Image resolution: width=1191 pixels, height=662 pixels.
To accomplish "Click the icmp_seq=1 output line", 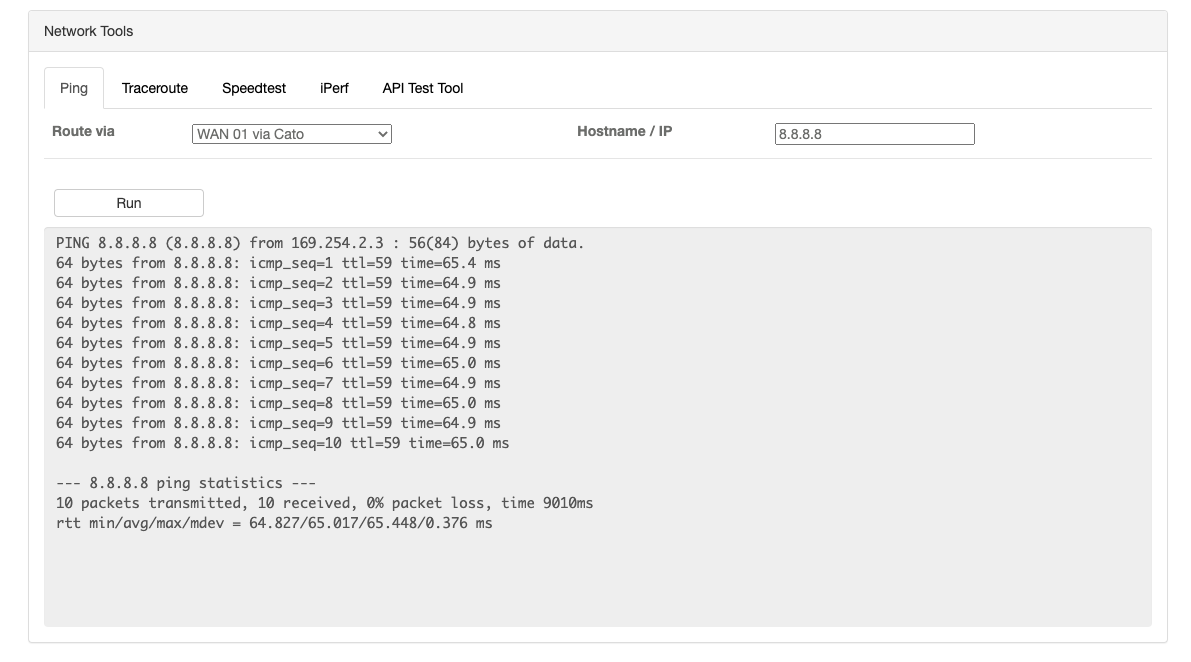I will pyautogui.click(x=278, y=263).
